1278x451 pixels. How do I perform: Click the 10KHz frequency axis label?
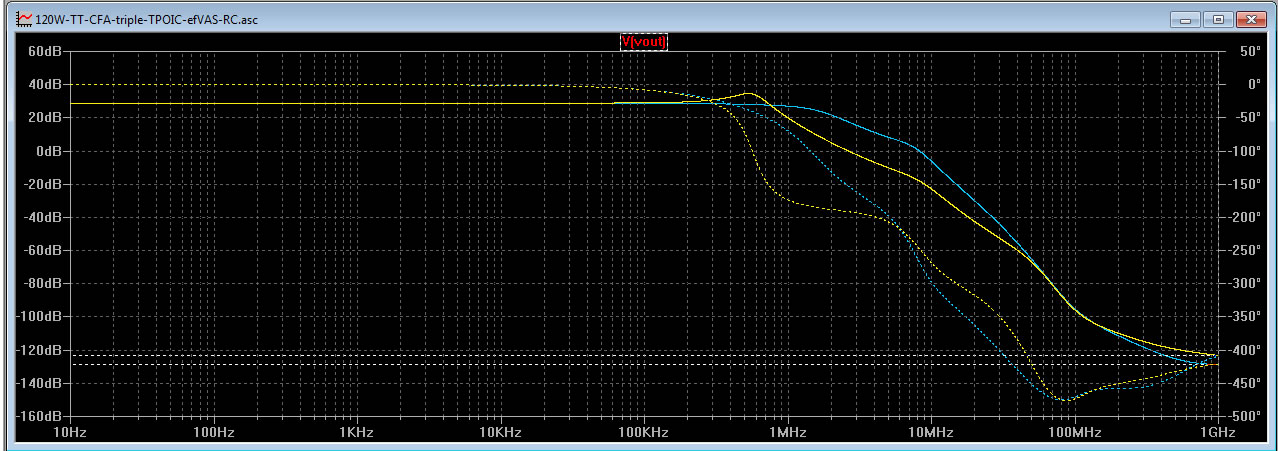(500, 433)
